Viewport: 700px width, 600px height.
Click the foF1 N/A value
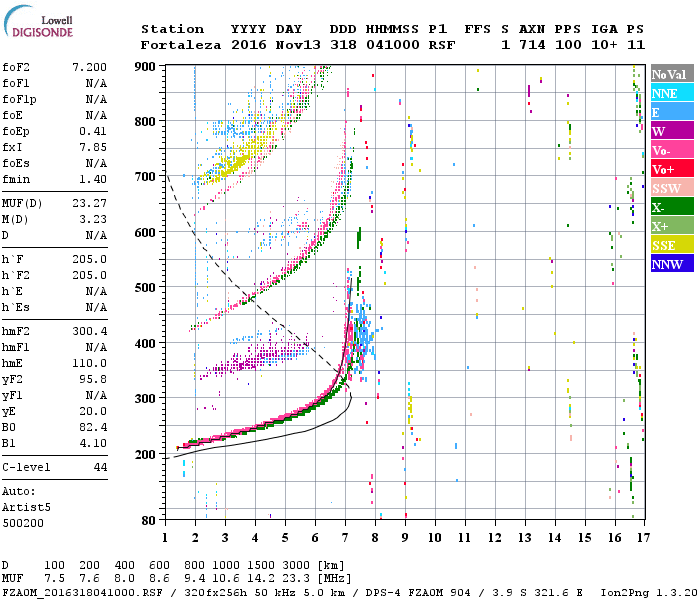click(96, 83)
